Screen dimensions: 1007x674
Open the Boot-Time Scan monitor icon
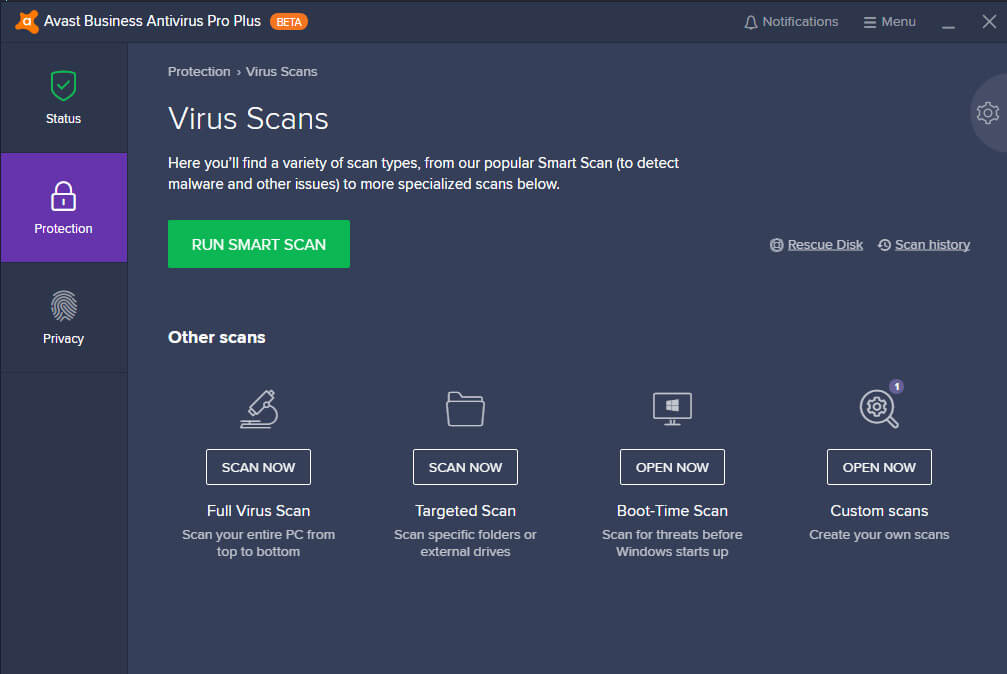click(672, 408)
